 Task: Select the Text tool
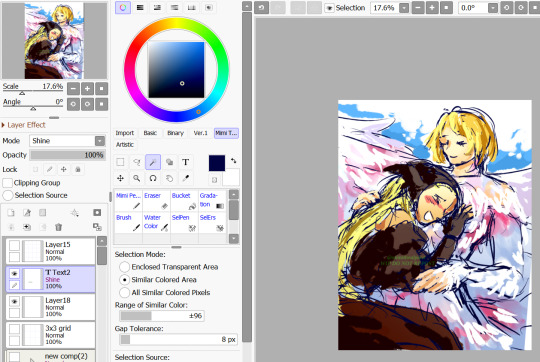(186, 162)
